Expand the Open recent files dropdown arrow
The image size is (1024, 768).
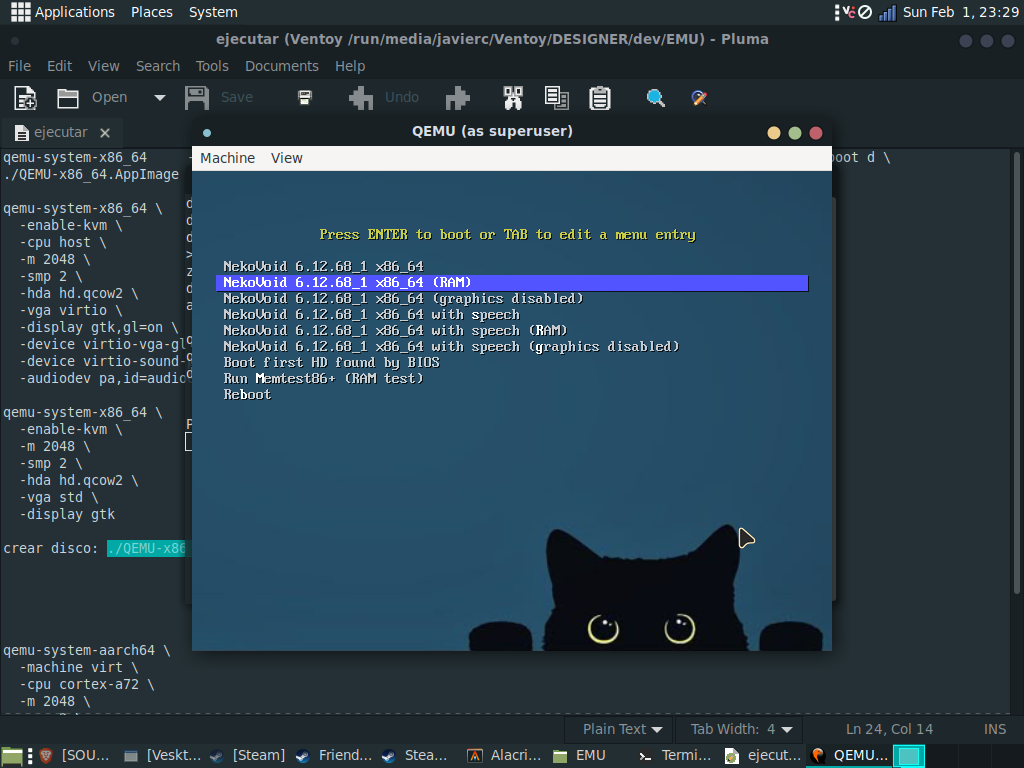pos(159,98)
